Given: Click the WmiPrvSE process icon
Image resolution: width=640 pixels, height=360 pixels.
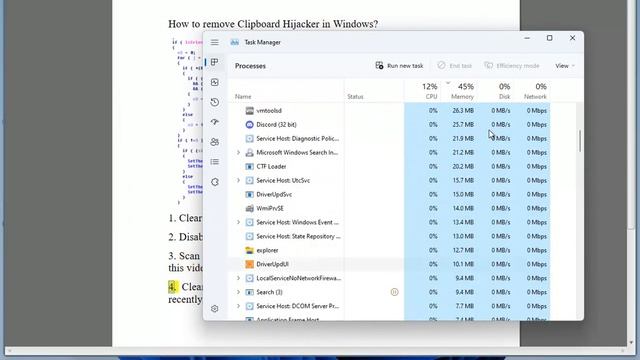Looking at the screenshot, I should pyautogui.click(x=249, y=208).
